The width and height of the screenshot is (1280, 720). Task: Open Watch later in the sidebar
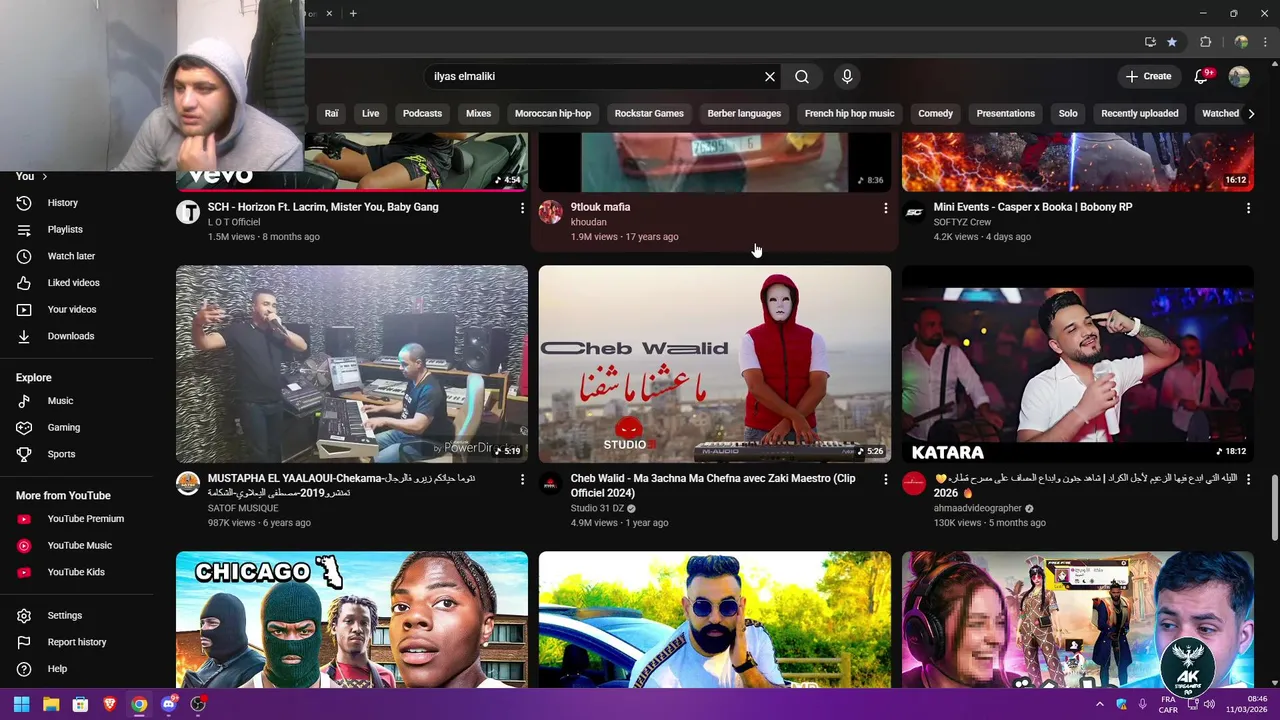pos(71,256)
